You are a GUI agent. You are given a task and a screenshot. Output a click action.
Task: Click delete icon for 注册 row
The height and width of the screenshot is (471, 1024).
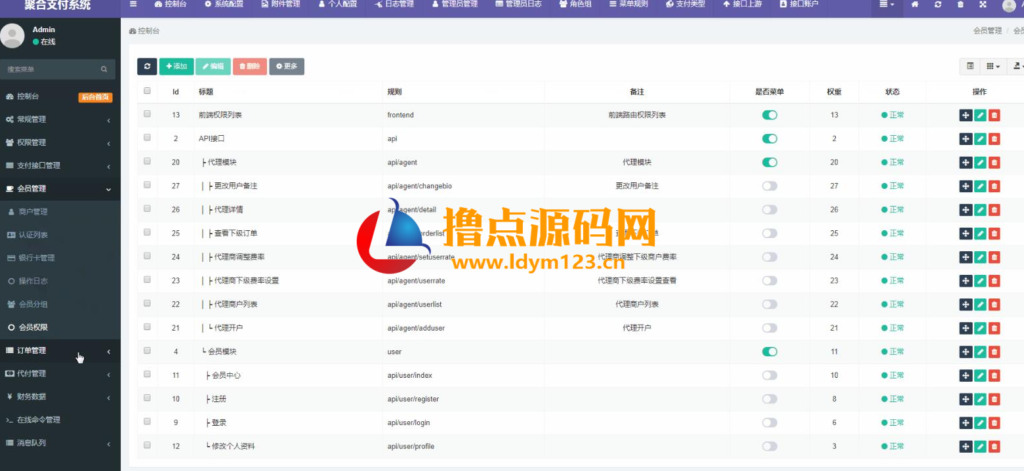pos(994,398)
